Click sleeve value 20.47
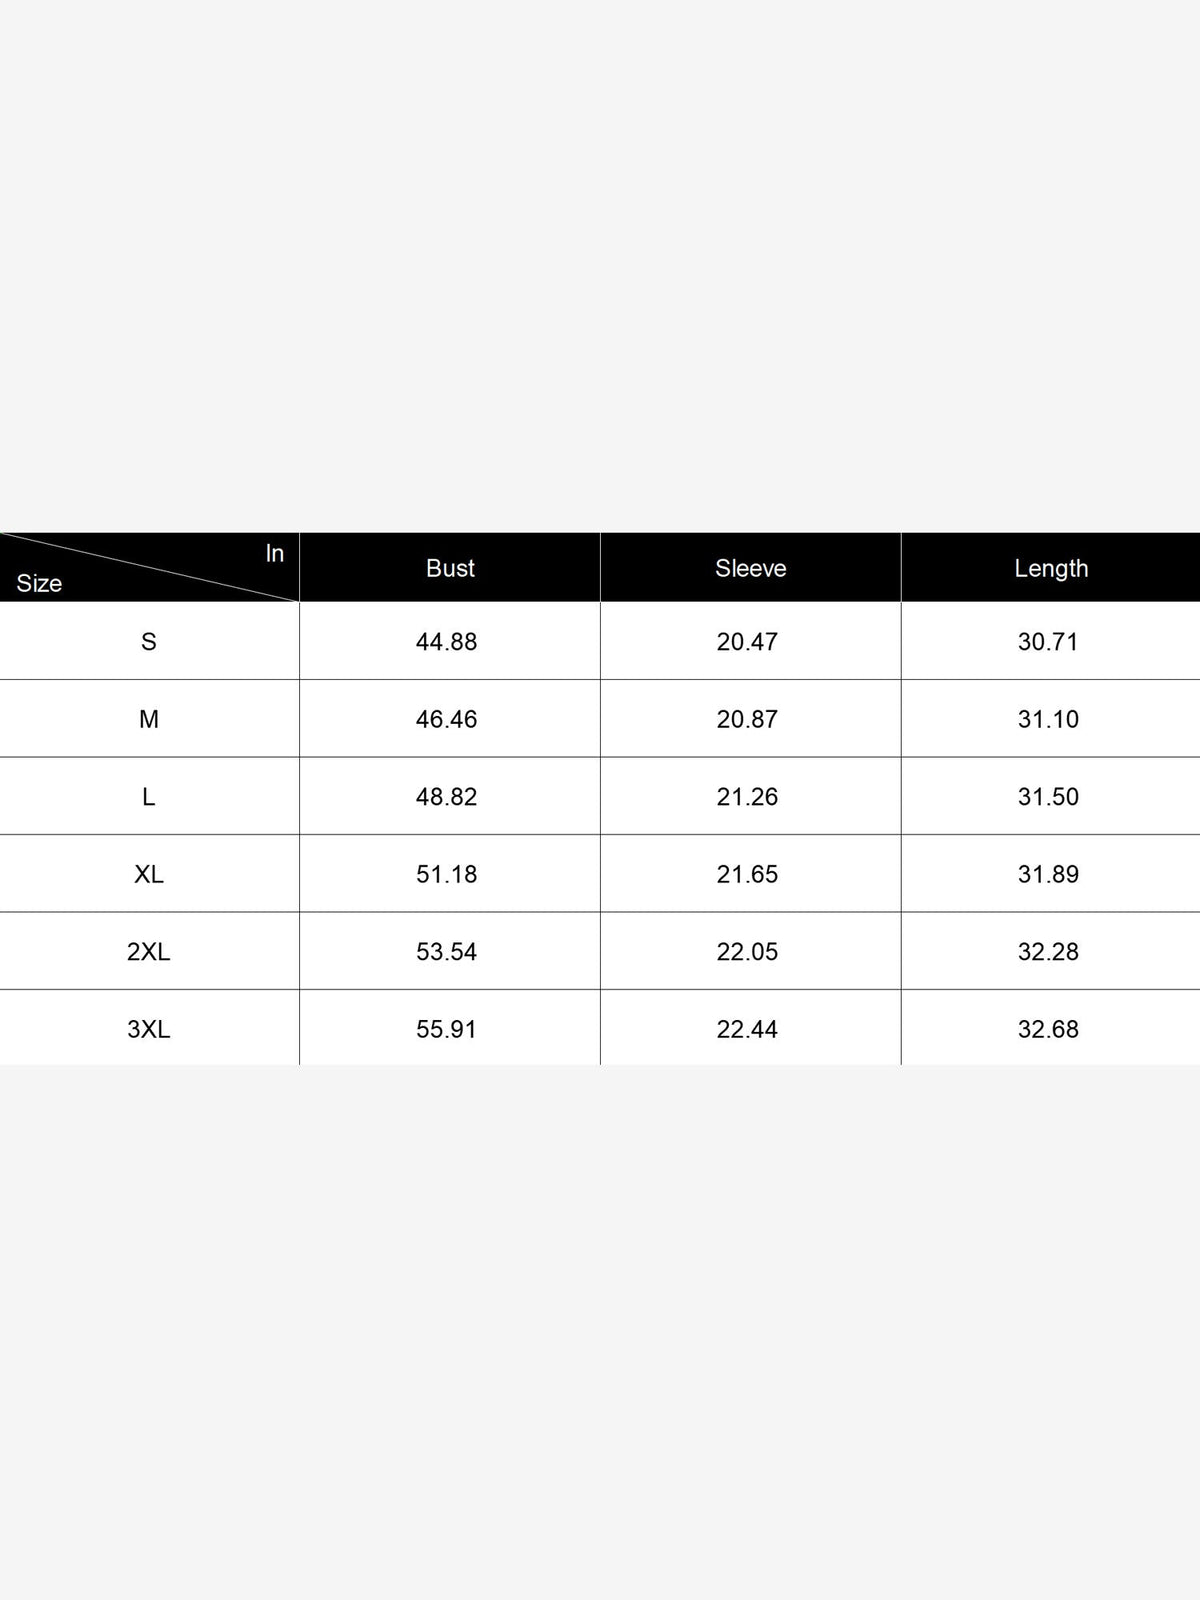 747,642
